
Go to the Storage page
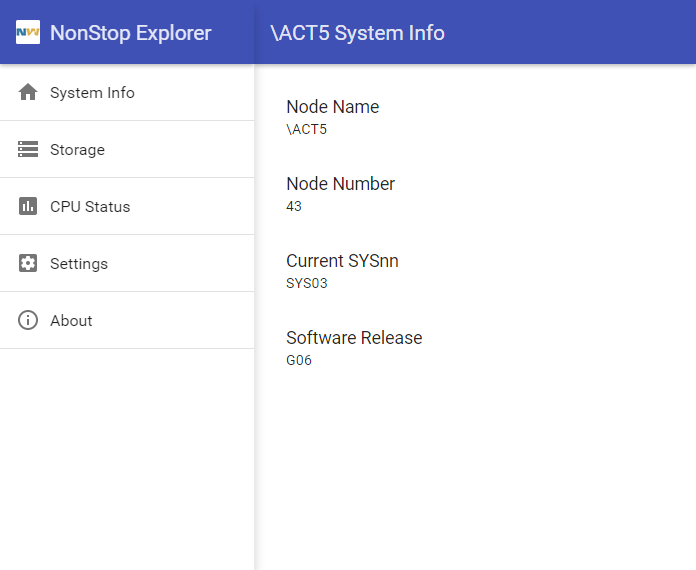coord(77,150)
